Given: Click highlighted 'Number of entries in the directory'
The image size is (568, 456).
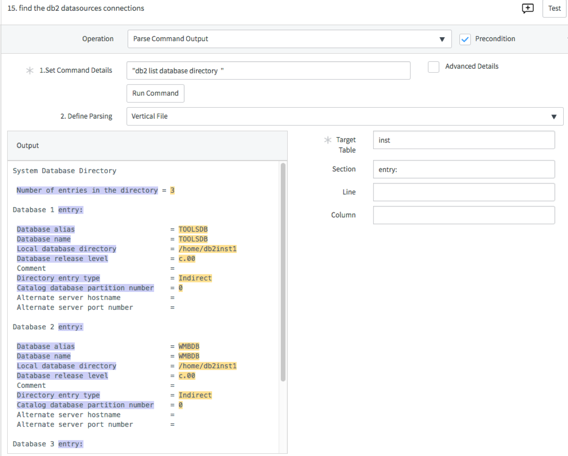Looking at the screenshot, I should [x=87, y=190].
